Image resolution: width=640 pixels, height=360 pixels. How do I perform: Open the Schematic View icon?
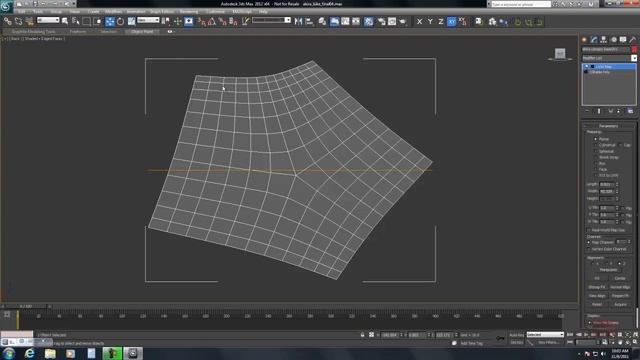(356, 21)
